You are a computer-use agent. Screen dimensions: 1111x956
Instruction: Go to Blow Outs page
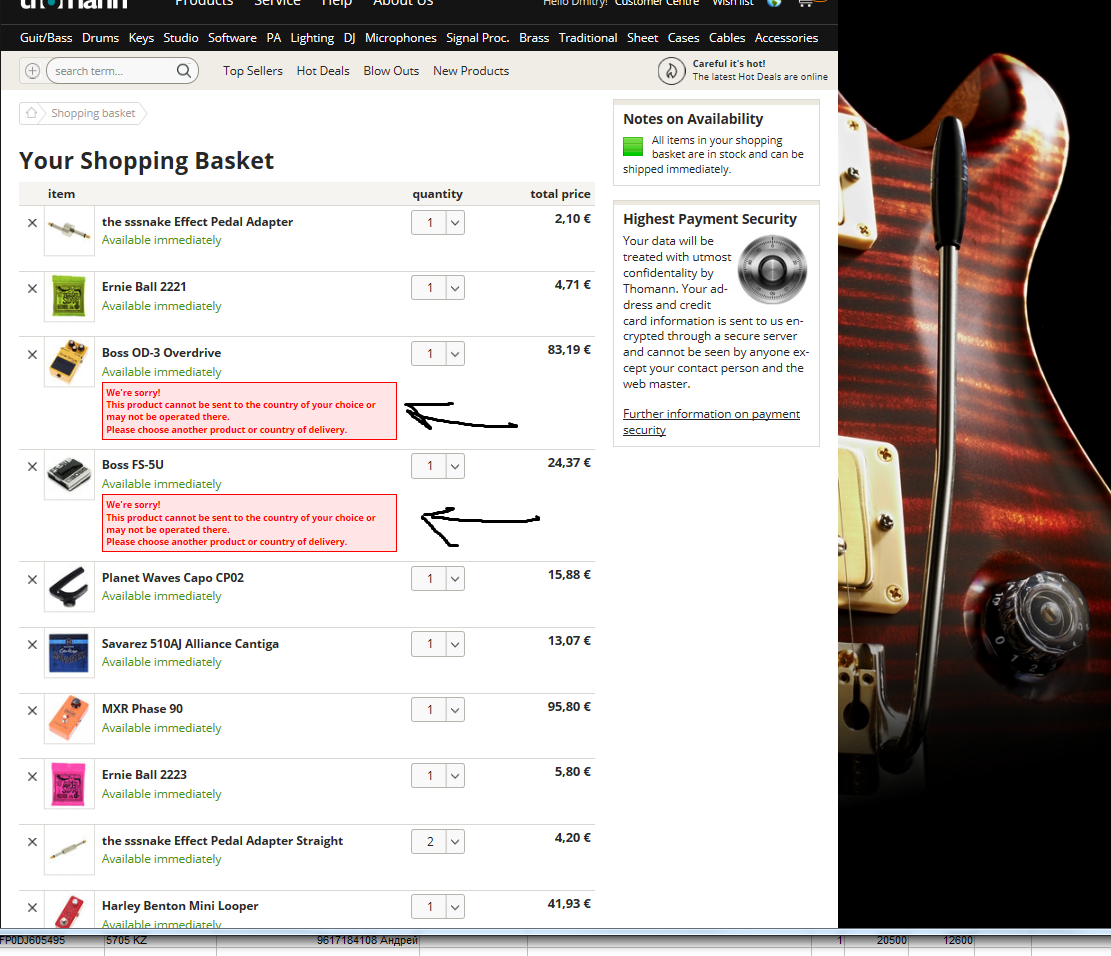[x=391, y=71]
